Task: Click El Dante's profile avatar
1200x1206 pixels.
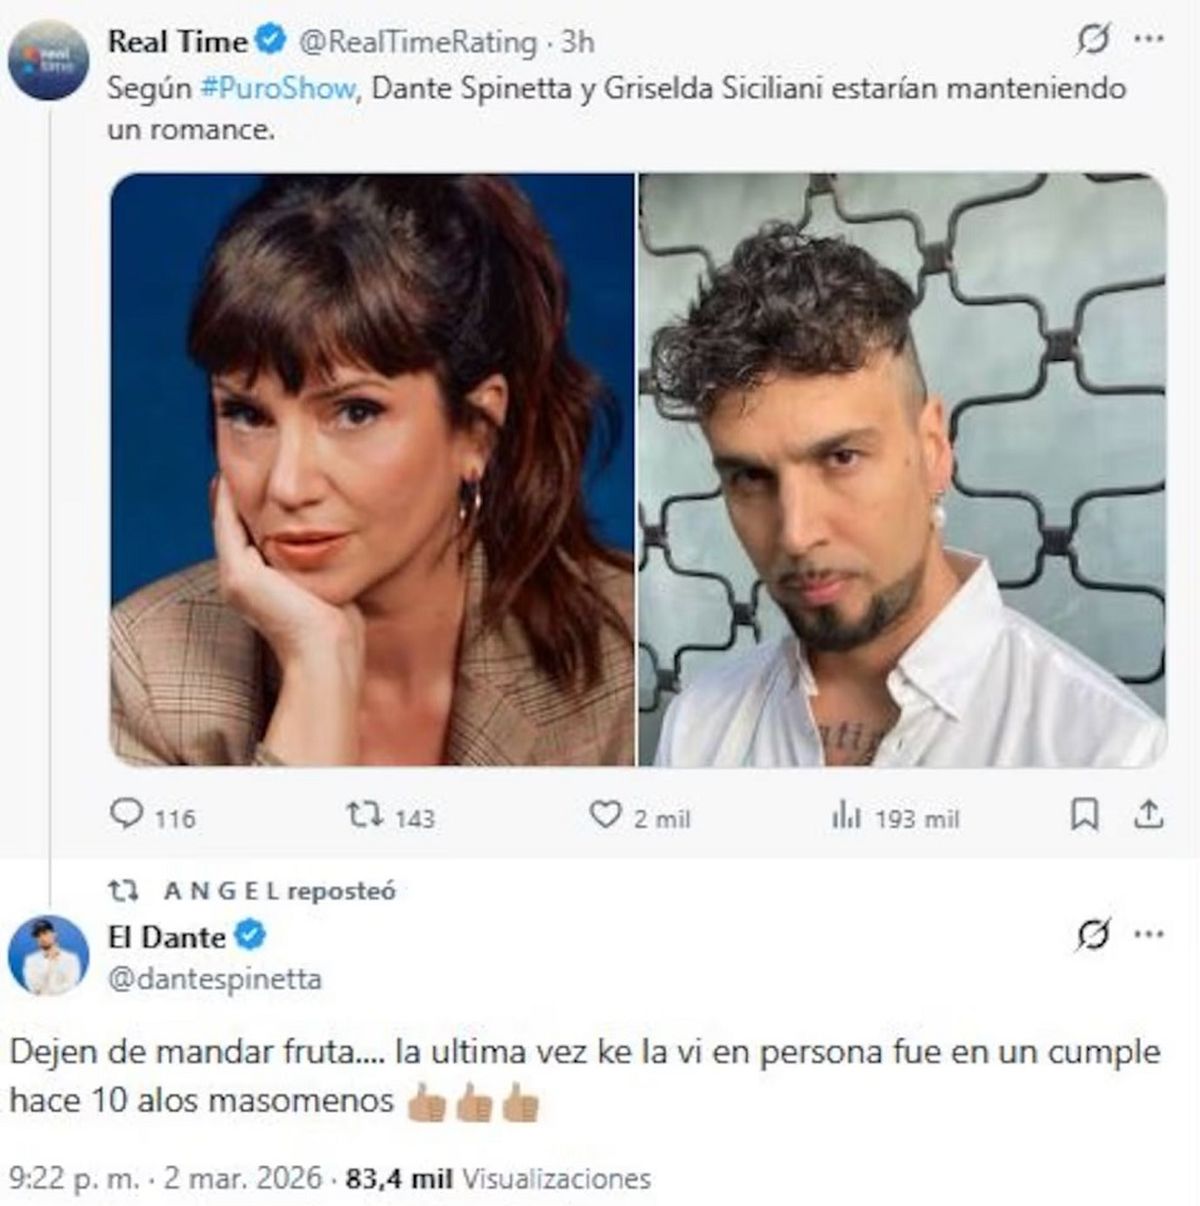Action: click(x=48, y=954)
